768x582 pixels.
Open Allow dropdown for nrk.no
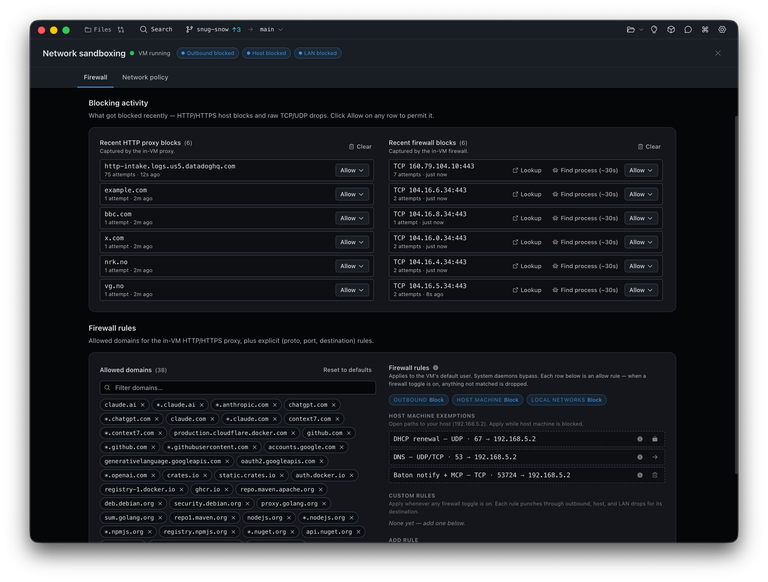click(352, 267)
